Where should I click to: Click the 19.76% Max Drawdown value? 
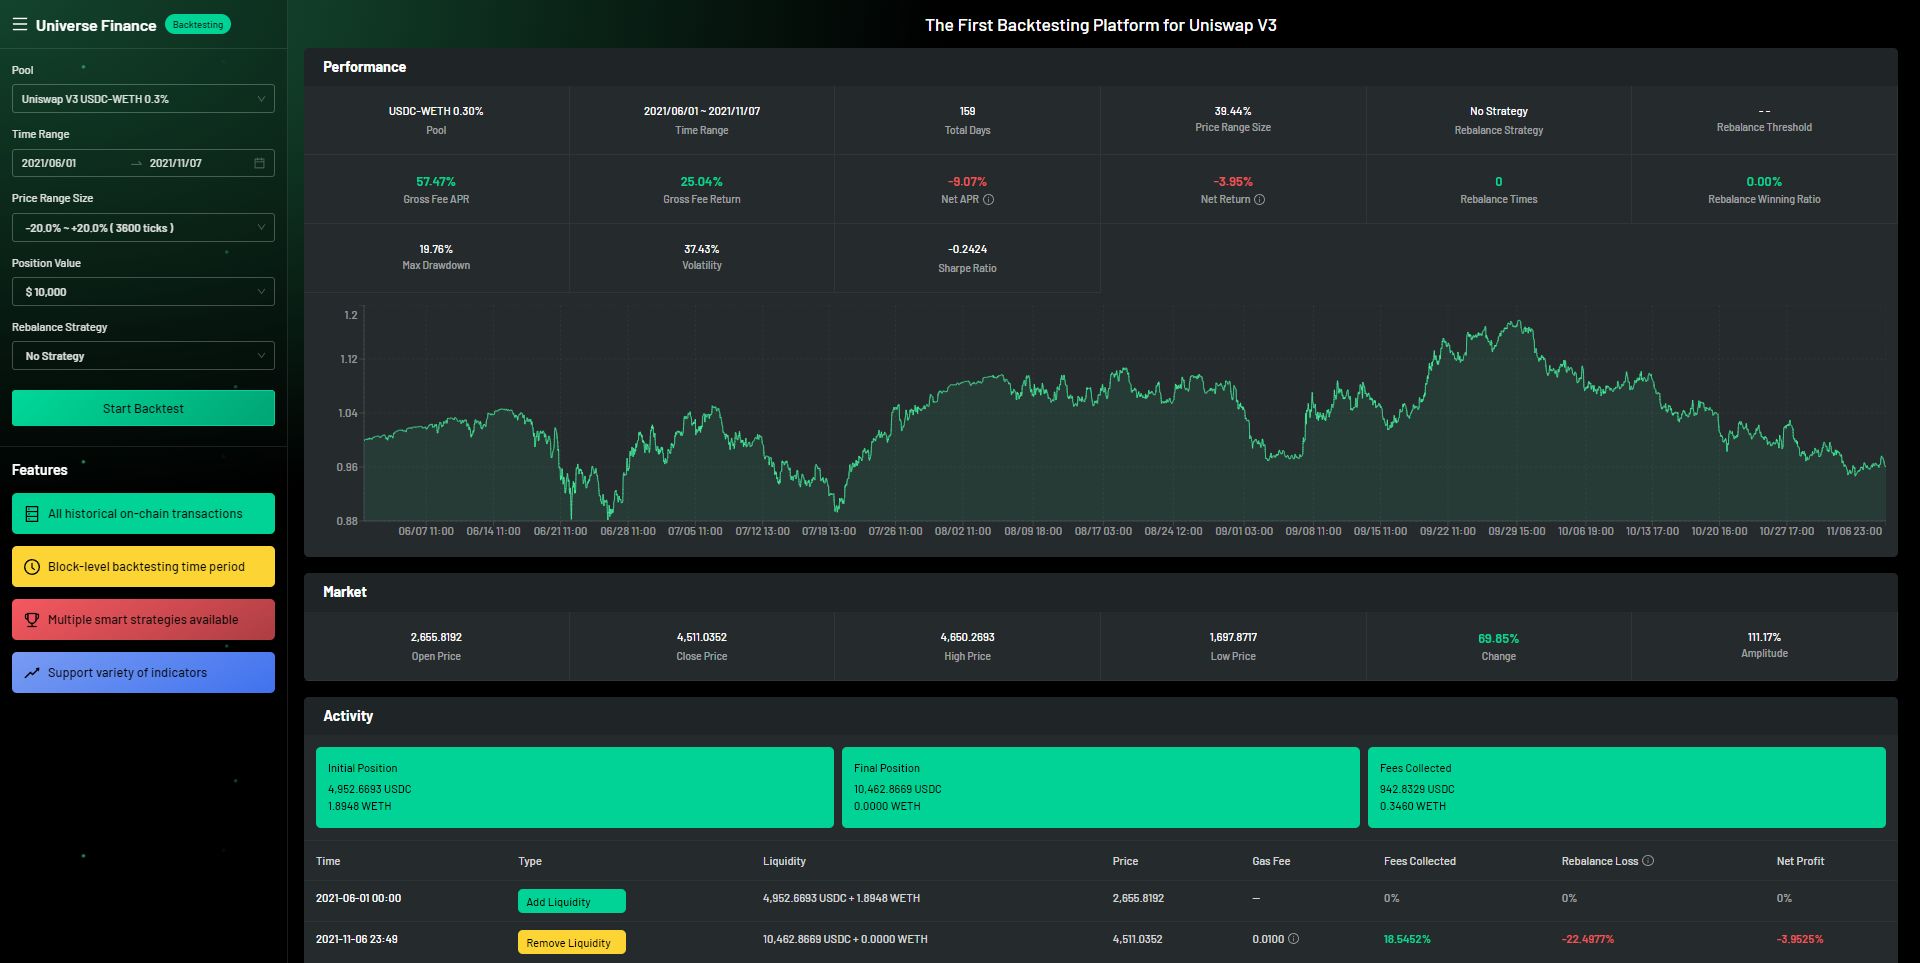pos(436,249)
